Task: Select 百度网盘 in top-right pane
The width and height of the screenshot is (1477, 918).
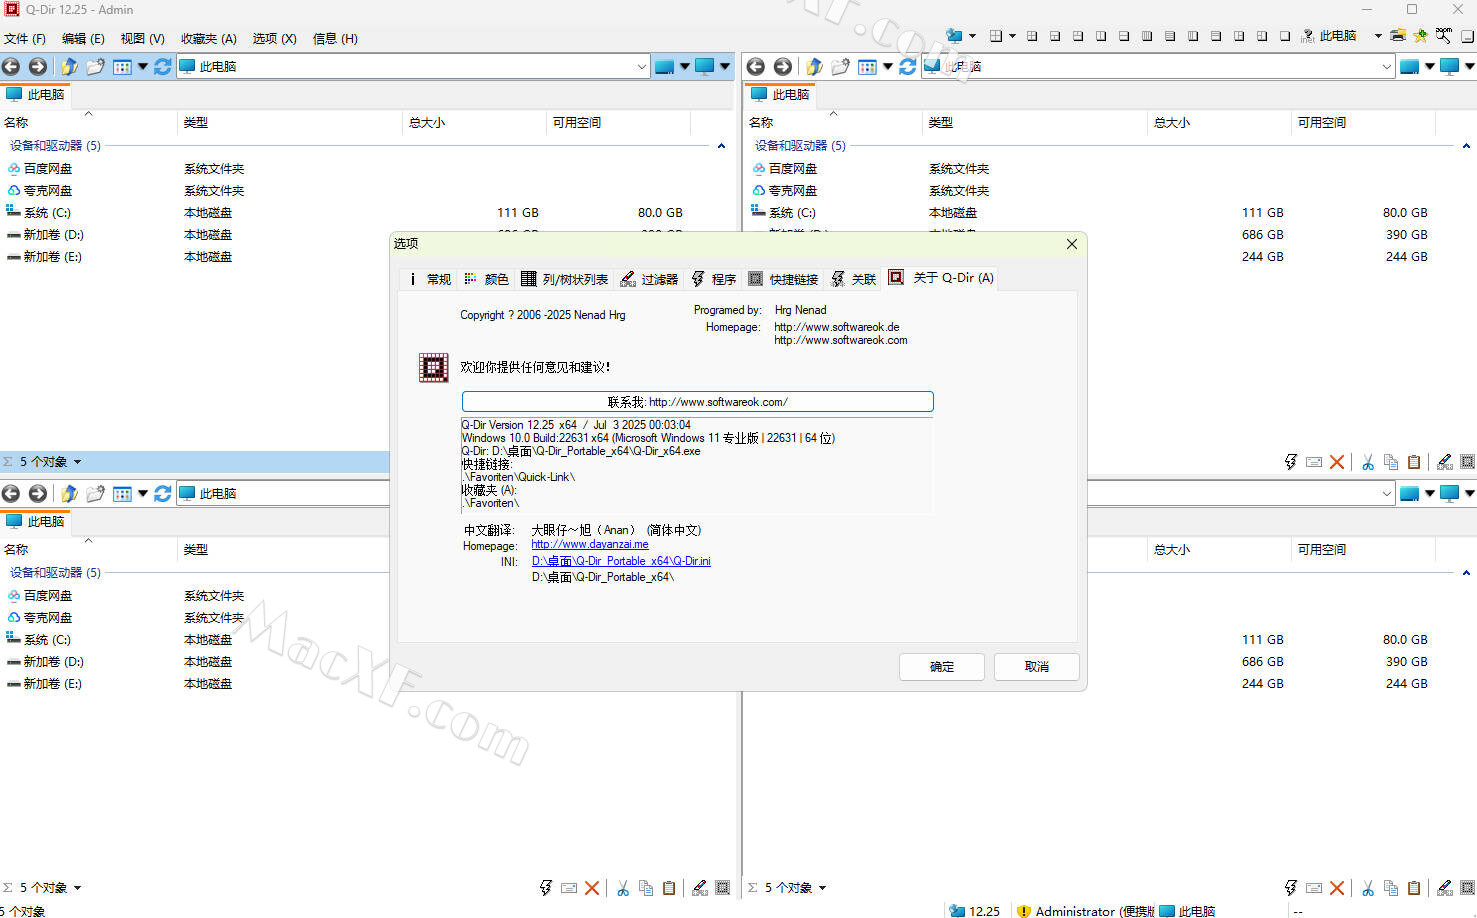Action: point(784,169)
